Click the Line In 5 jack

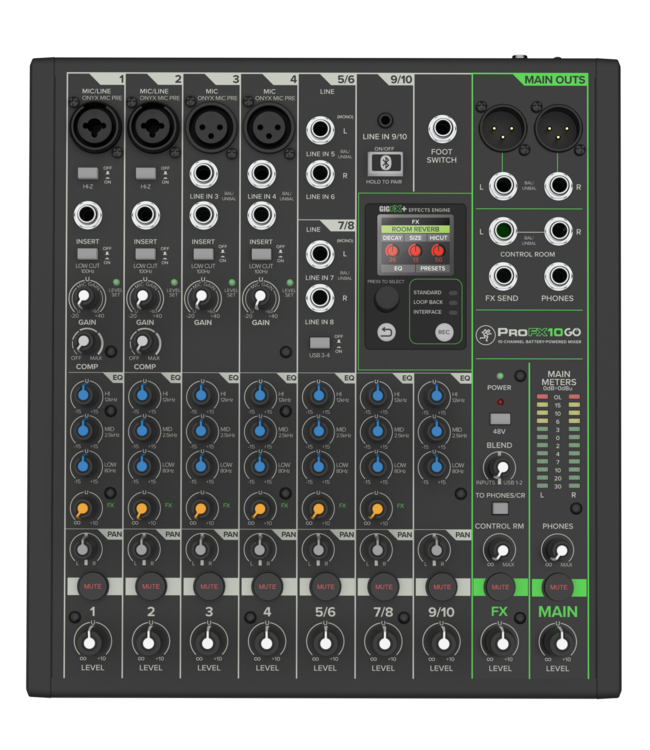coord(320,130)
